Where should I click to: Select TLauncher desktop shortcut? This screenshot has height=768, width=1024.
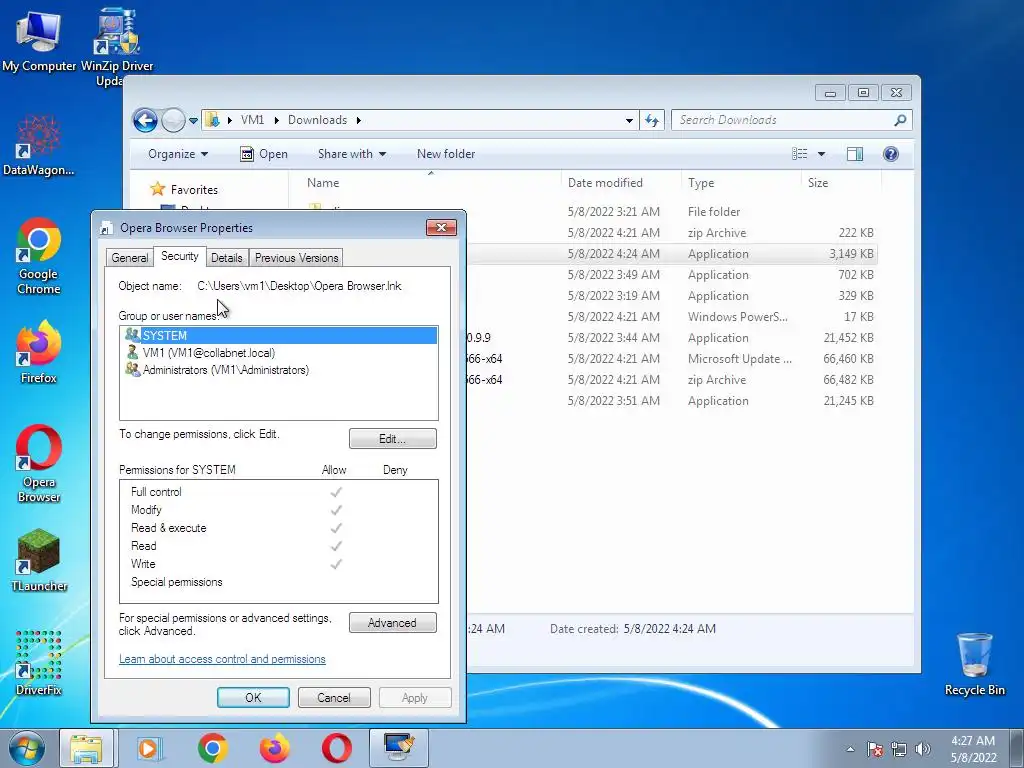click(39, 560)
